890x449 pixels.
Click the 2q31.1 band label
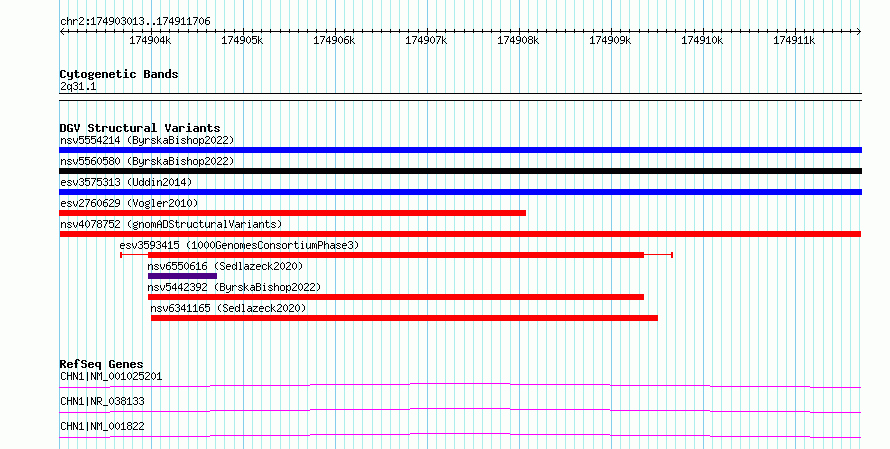pos(78,87)
